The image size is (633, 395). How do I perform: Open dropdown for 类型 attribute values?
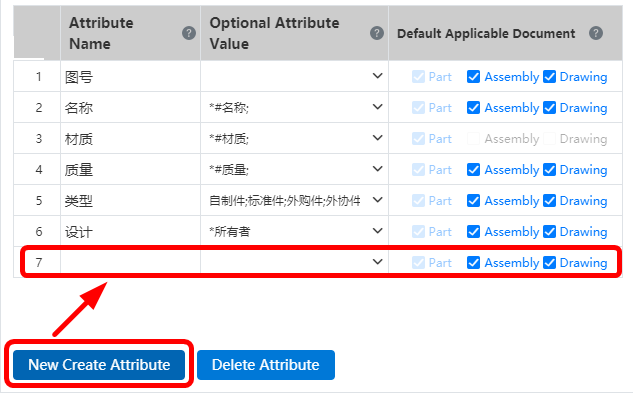click(377, 200)
